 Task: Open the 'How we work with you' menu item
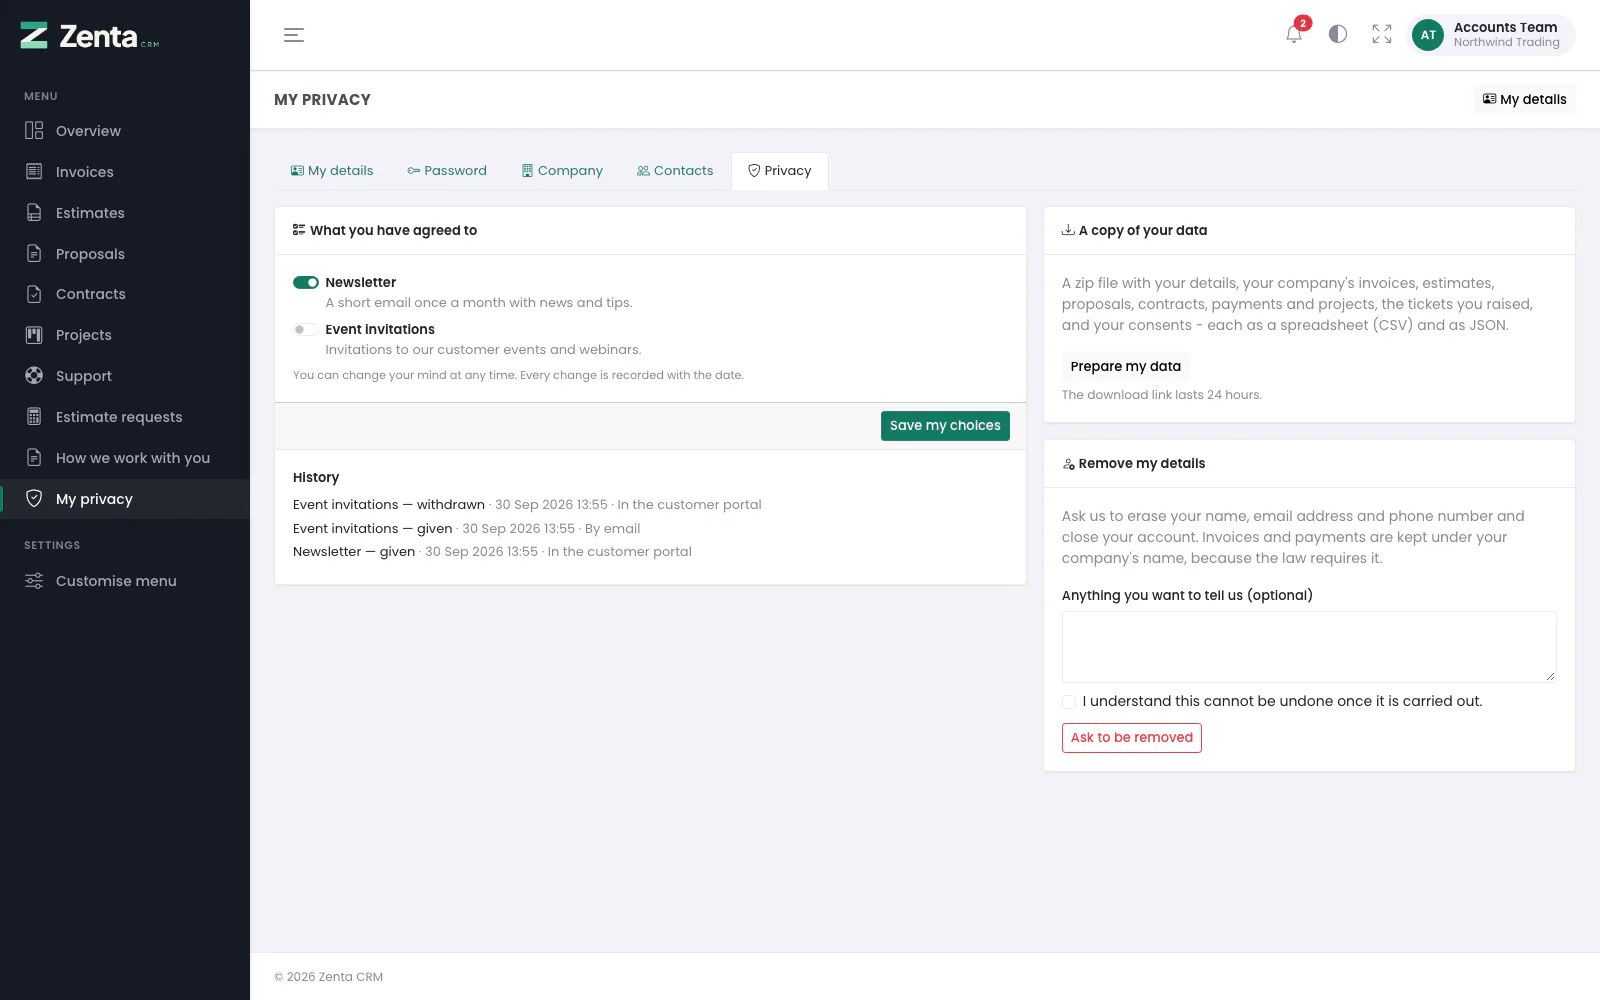point(125,458)
